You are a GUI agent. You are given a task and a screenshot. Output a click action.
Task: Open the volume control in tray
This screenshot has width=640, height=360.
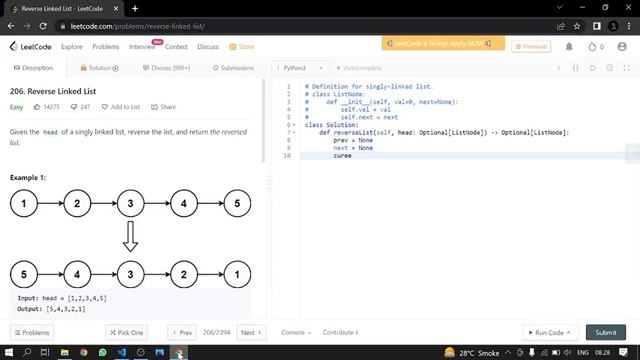click(567, 352)
